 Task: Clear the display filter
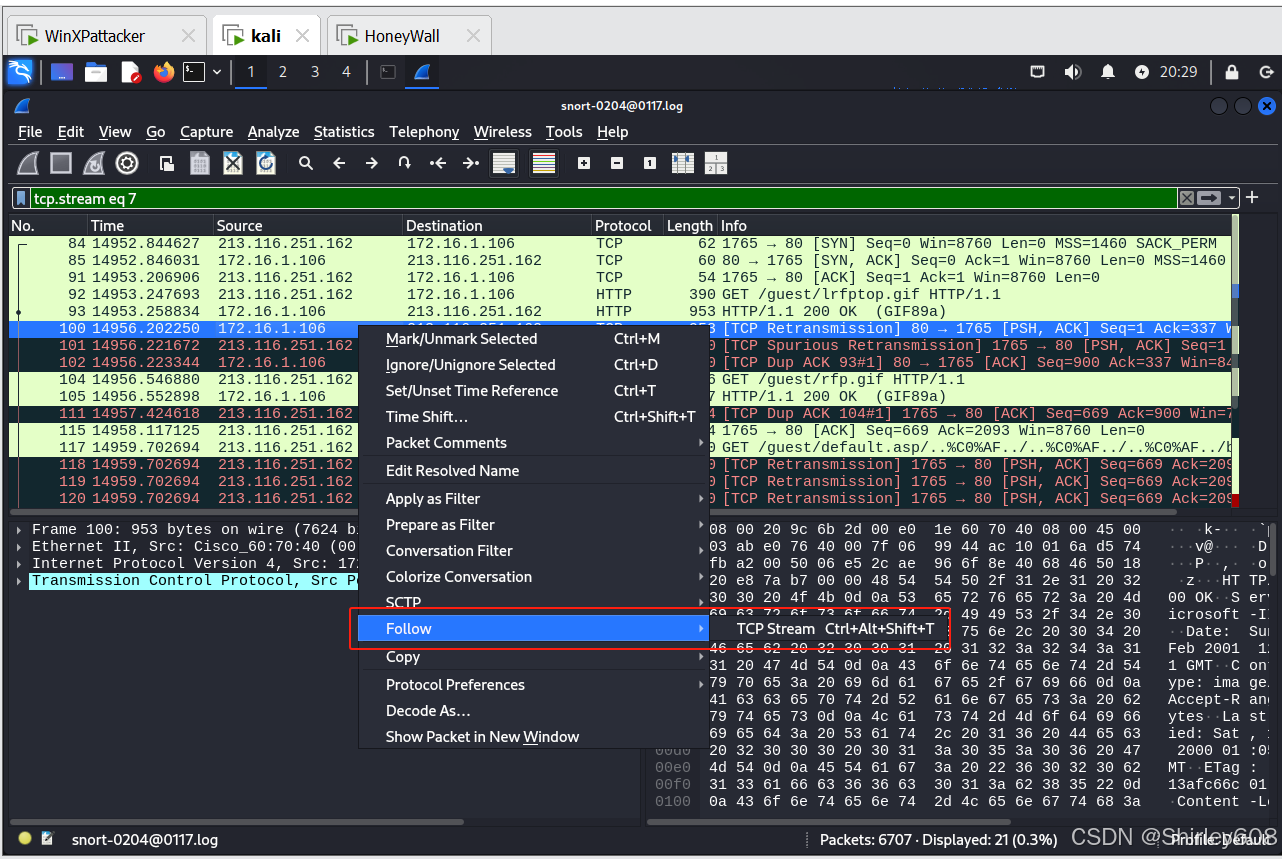[x=1187, y=198]
